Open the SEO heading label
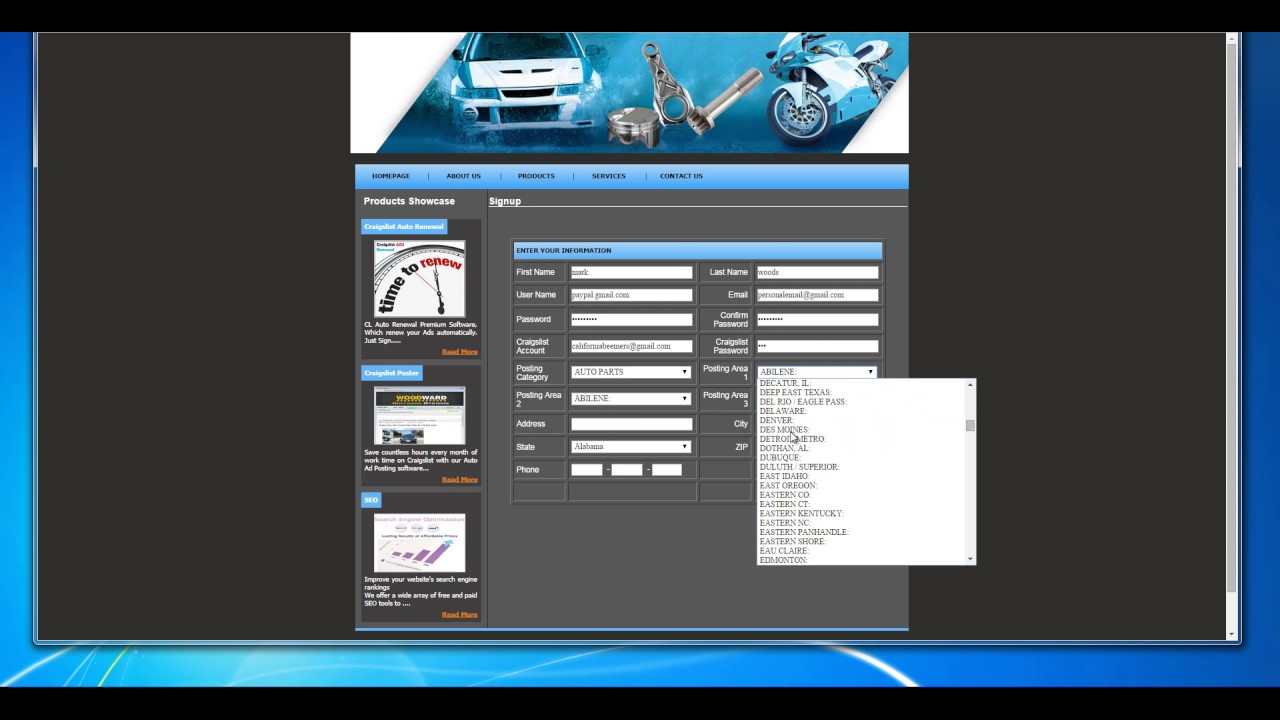Screen dimensions: 1280x720 (x=371, y=500)
